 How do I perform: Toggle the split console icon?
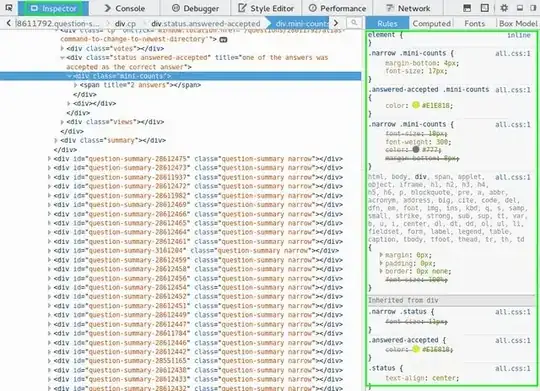(467, 8)
